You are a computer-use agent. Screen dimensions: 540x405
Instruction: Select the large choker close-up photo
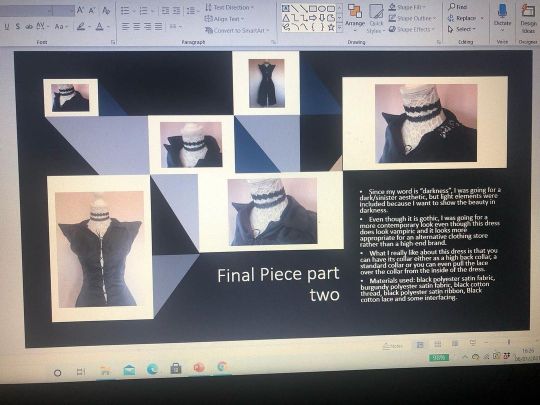[426, 123]
